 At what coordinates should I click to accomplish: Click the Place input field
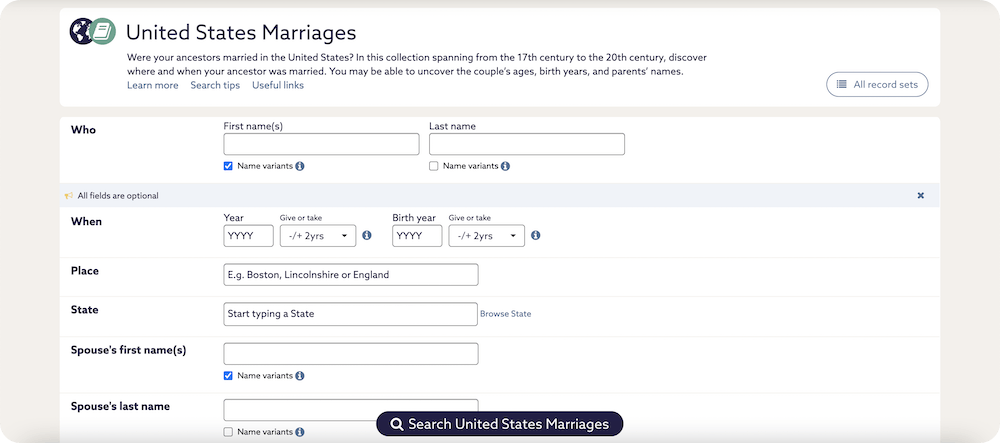pyautogui.click(x=350, y=275)
